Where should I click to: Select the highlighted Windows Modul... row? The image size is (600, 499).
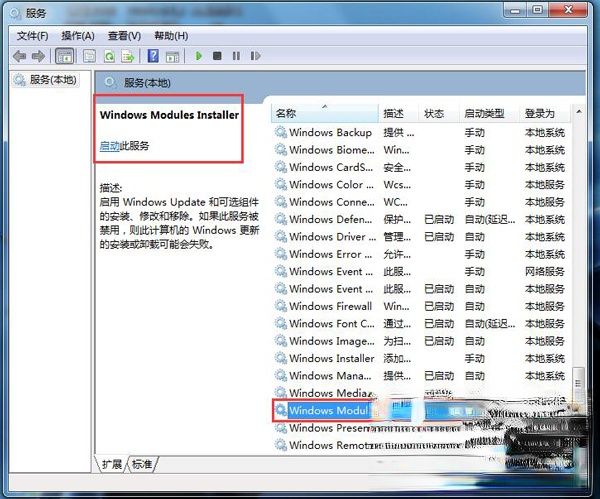(421, 411)
